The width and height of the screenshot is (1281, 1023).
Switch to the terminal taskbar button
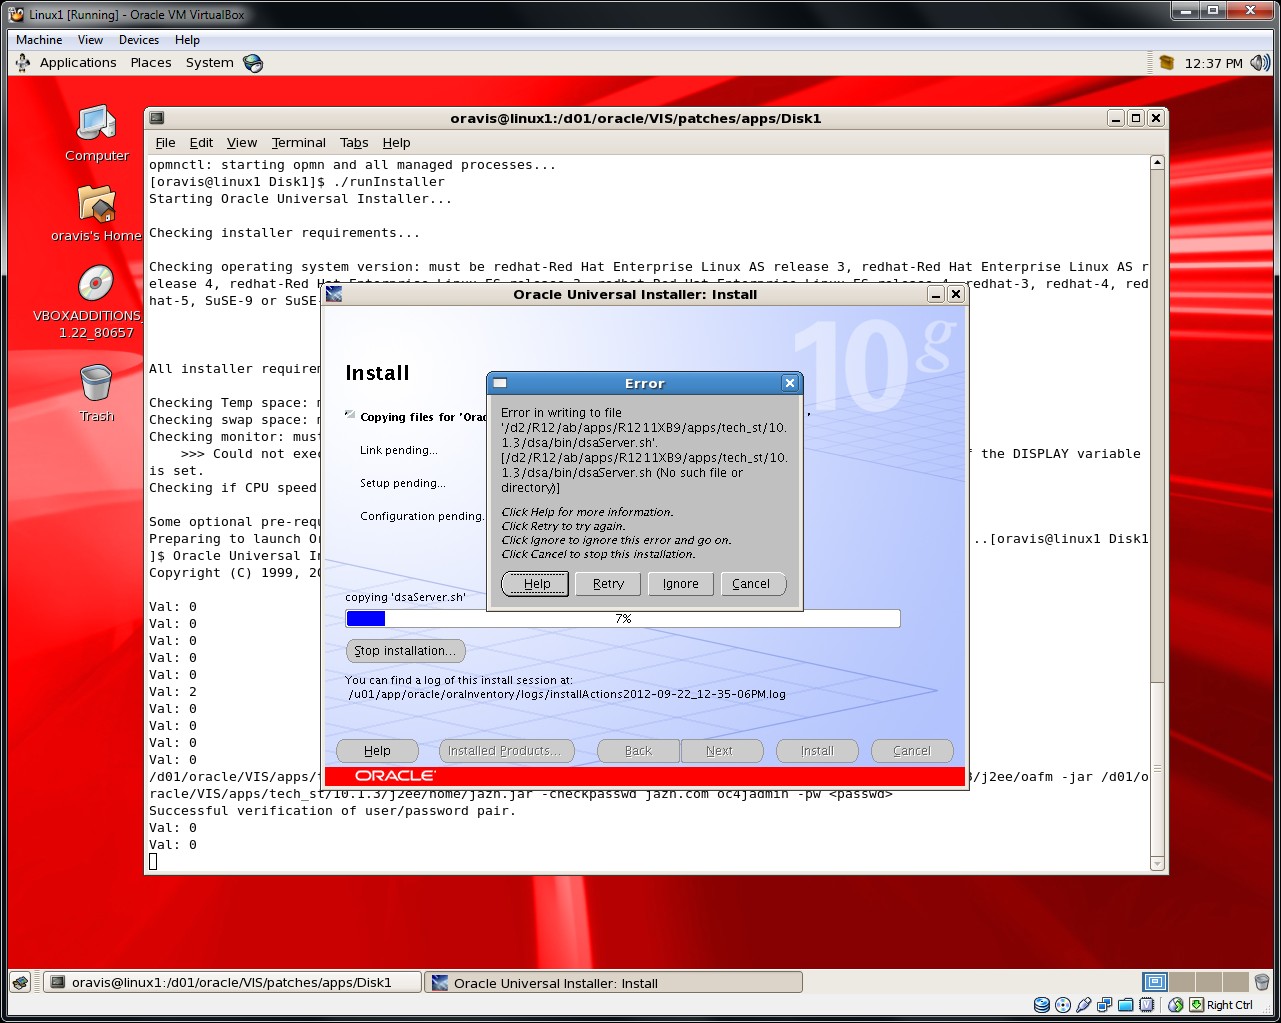click(233, 983)
